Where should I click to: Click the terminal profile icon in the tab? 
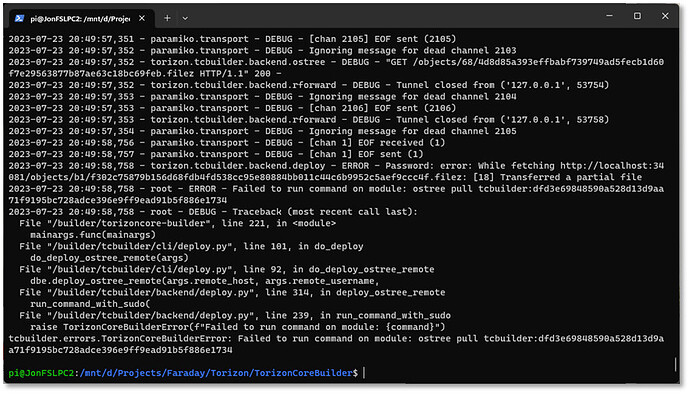tap(19, 18)
